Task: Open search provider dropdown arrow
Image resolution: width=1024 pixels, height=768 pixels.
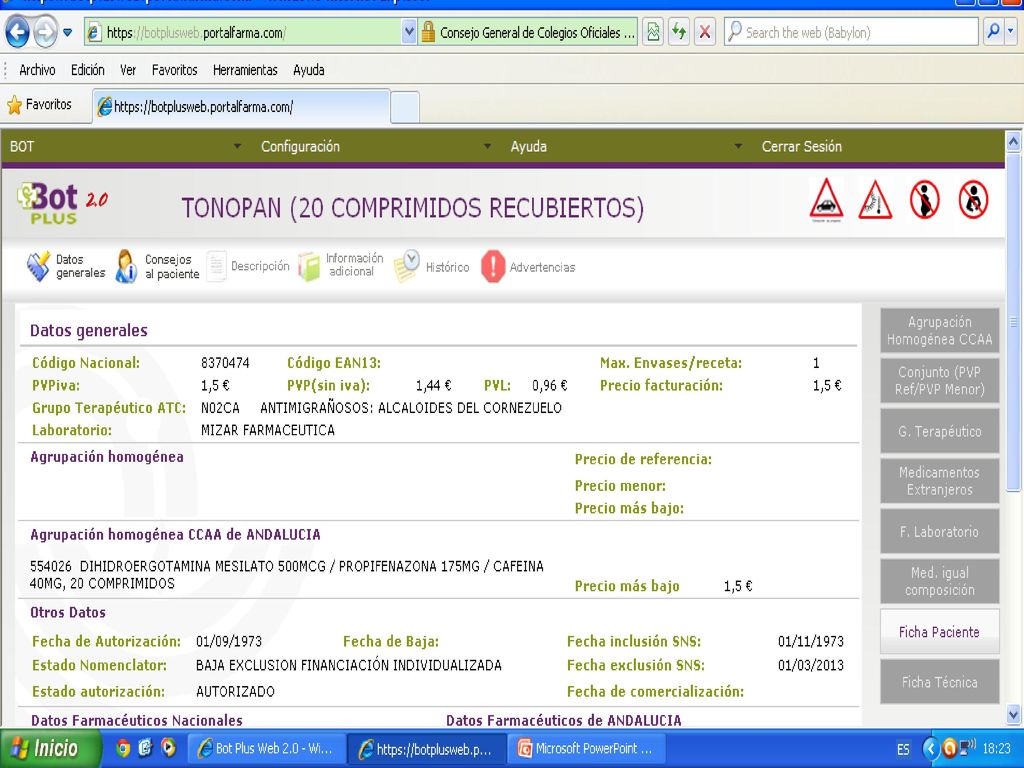Action: [1011, 32]
